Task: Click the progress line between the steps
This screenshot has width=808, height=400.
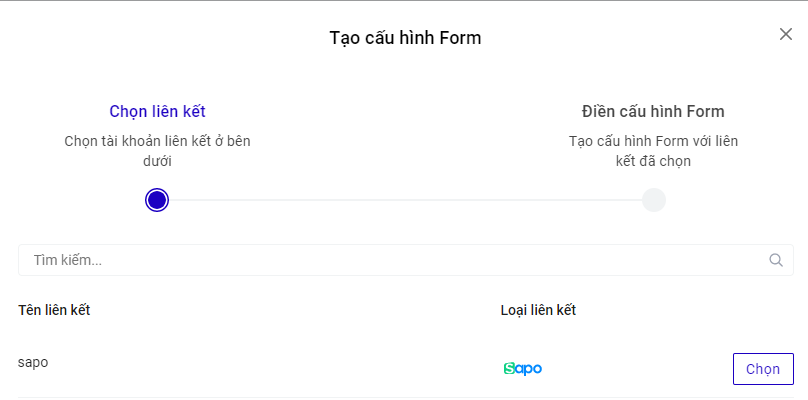Action: (x=405, y=200)
